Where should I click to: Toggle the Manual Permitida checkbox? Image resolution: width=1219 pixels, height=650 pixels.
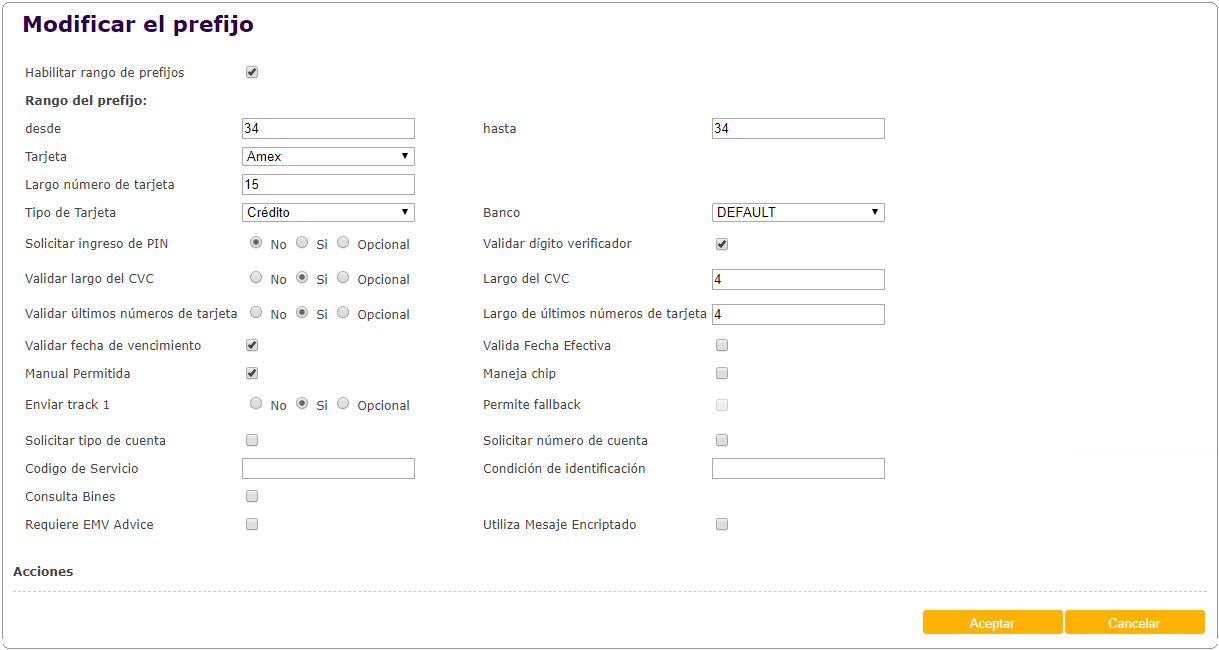tap(252, 373)
